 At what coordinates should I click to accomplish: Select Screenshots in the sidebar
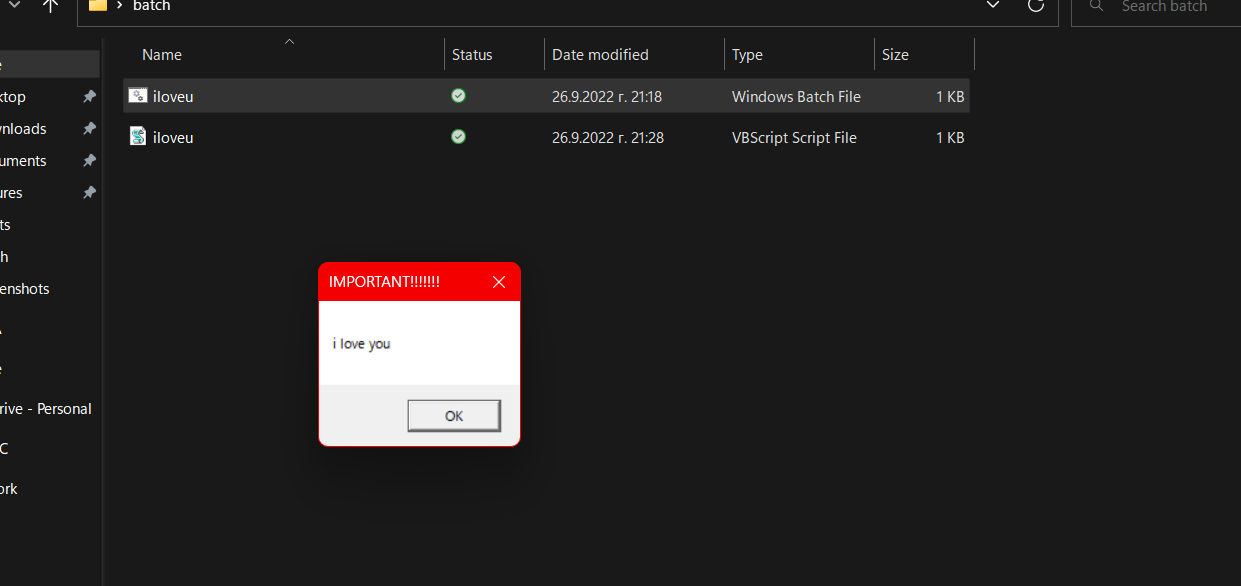point(23,288)
